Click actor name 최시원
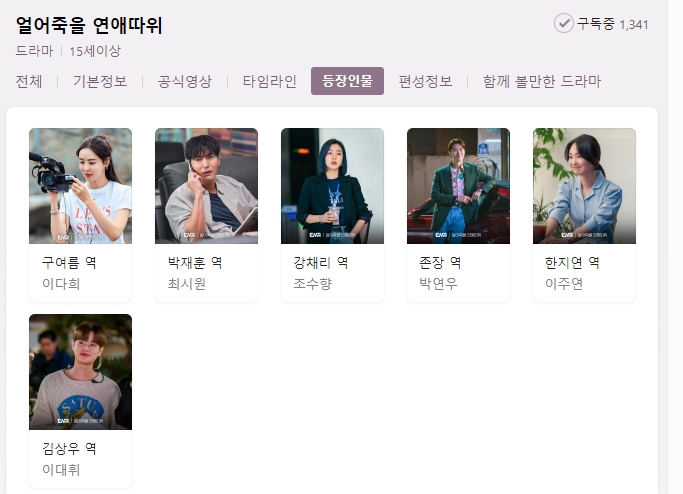 [187, 284]
